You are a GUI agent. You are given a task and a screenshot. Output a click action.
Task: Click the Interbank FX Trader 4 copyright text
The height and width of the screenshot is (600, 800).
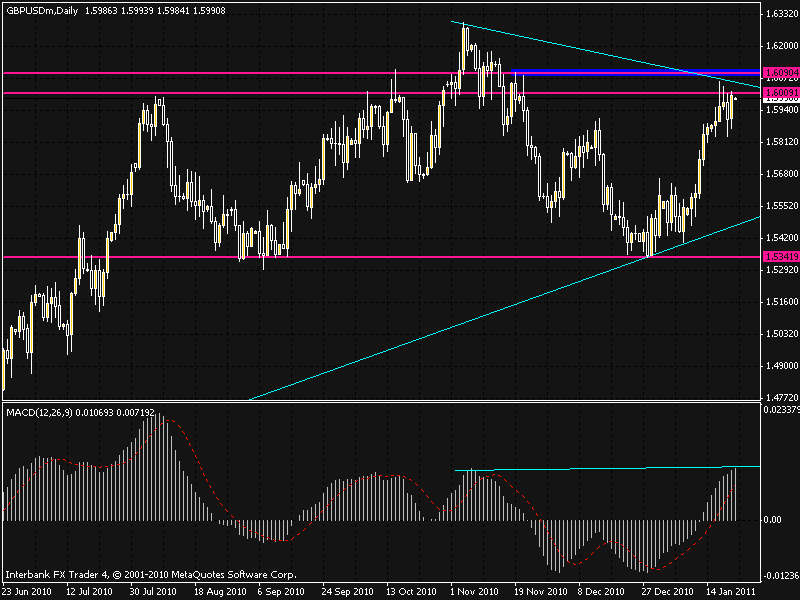[x=150, y=575]
